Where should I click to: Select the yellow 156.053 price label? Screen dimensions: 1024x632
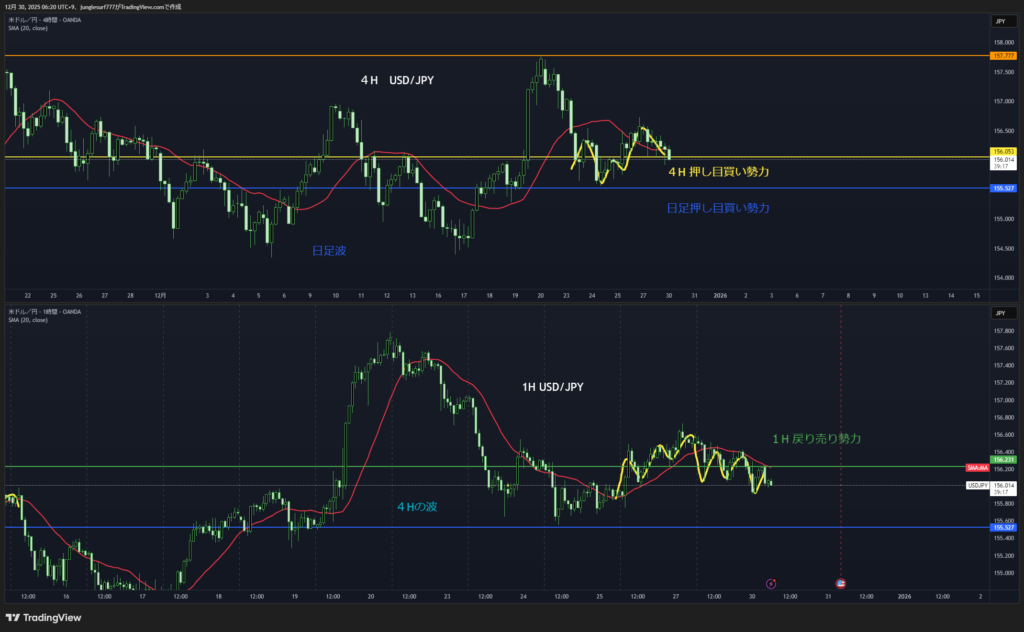(x=1003, y=152)
